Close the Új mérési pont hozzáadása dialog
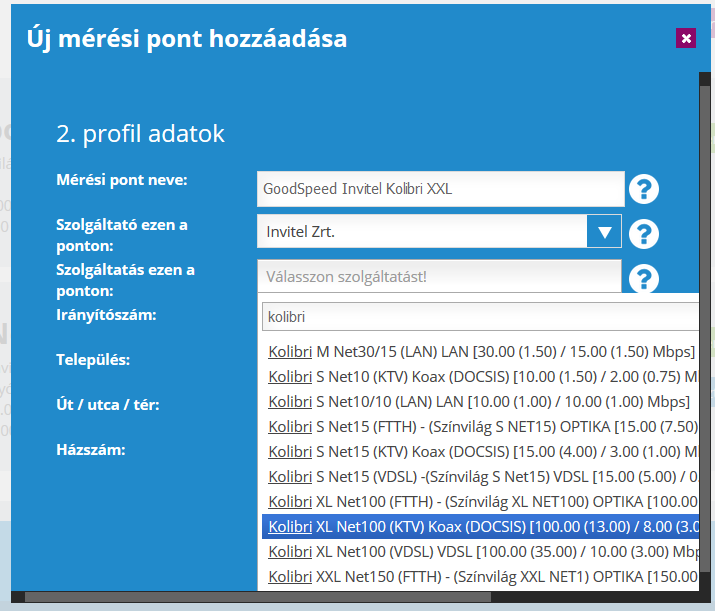Screen dimensions: 715x611 click(x=686, y=38)
